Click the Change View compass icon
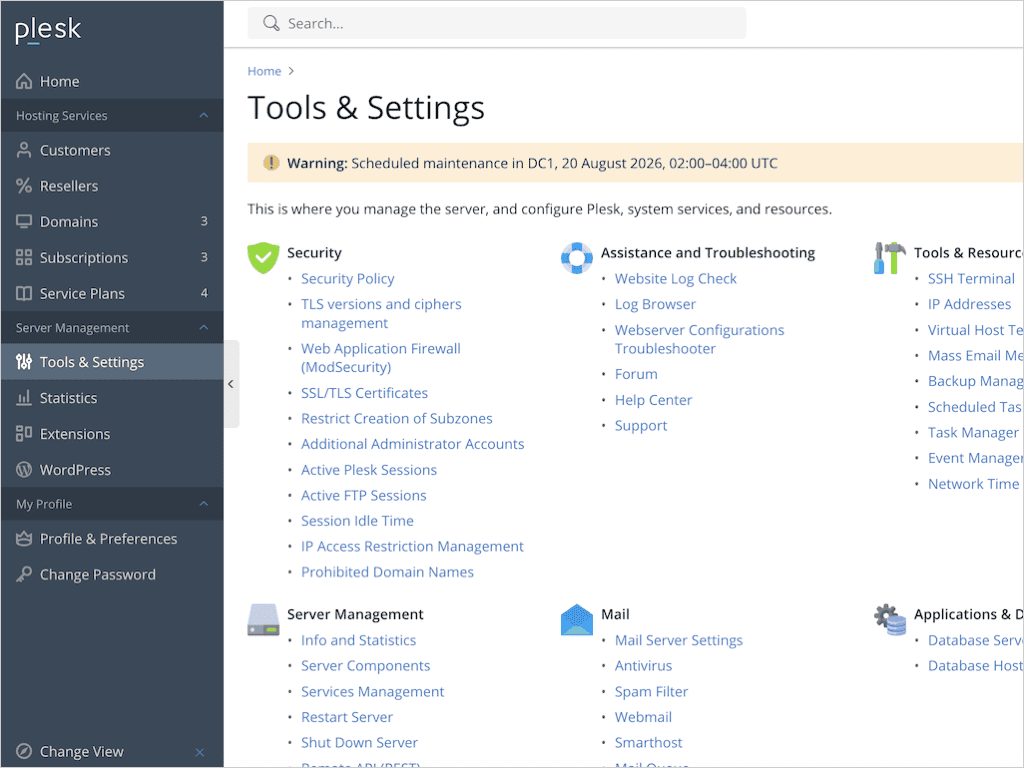1024x768 pixels. [x=24, y=751]
